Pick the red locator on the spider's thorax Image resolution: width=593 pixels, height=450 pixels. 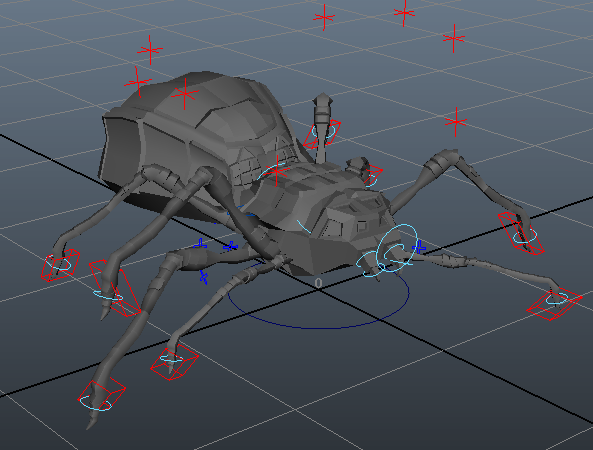[x=277, y=171]
